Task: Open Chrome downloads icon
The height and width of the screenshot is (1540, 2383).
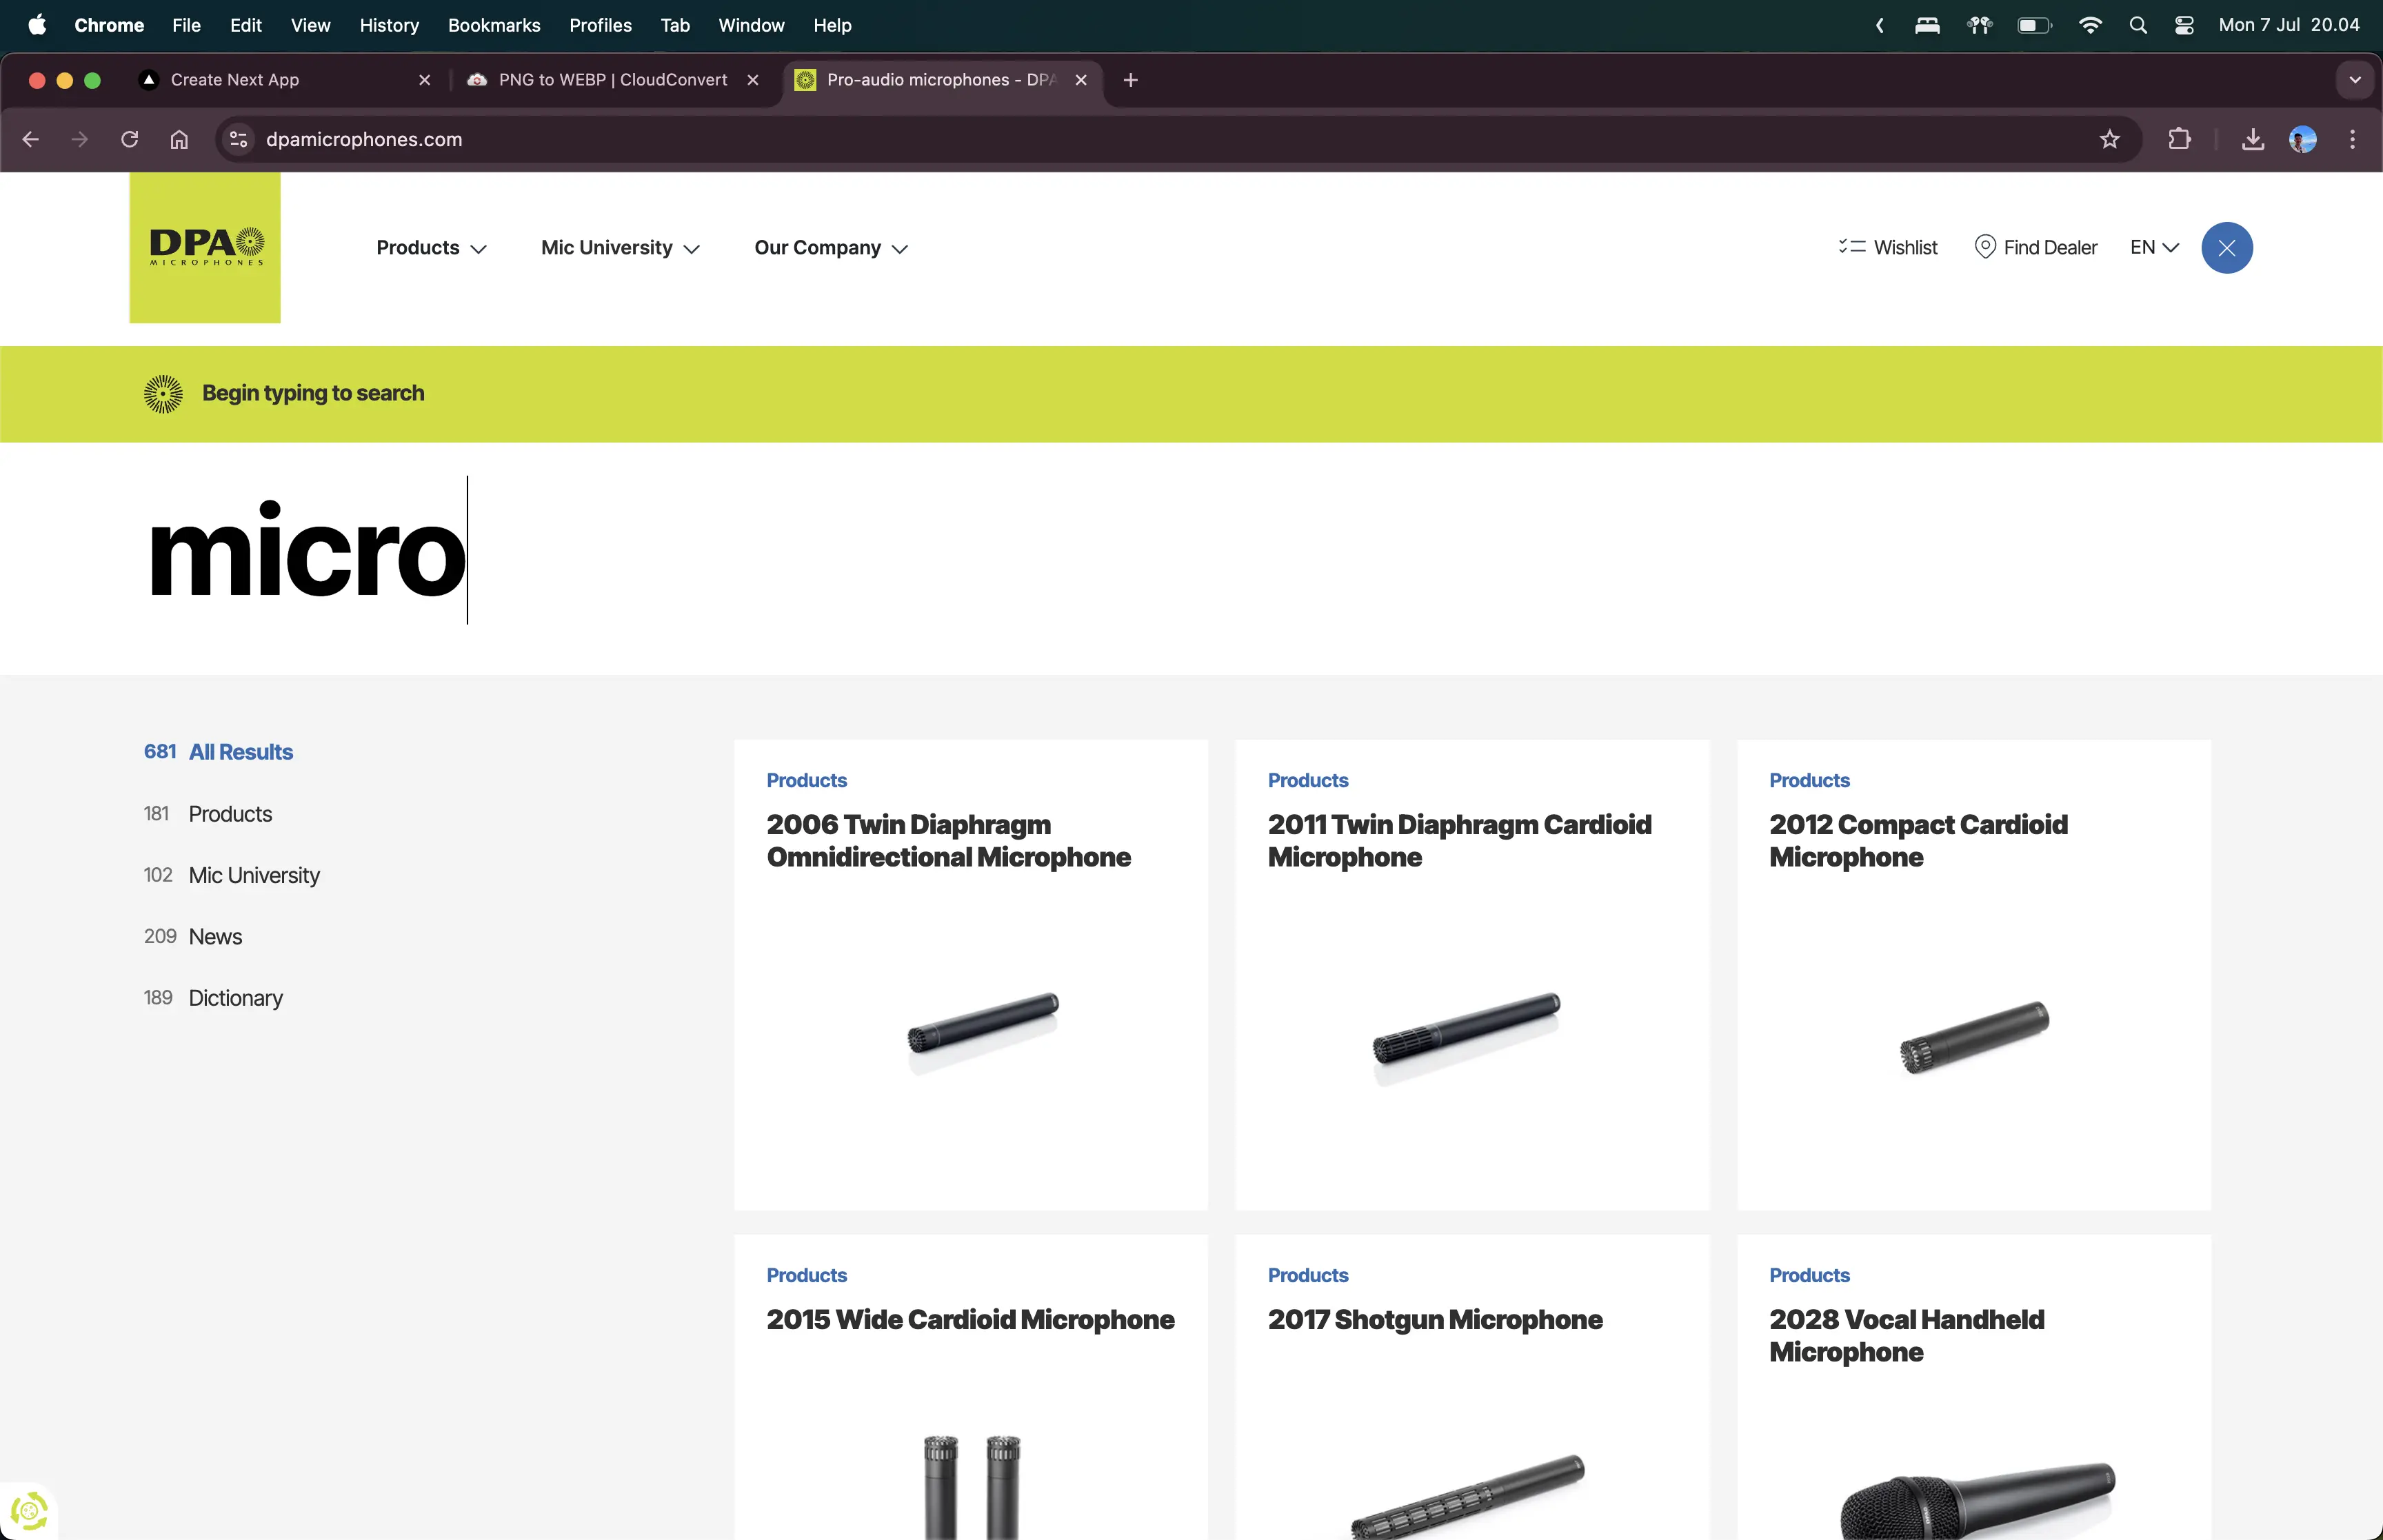Action: click(2252, 139)
